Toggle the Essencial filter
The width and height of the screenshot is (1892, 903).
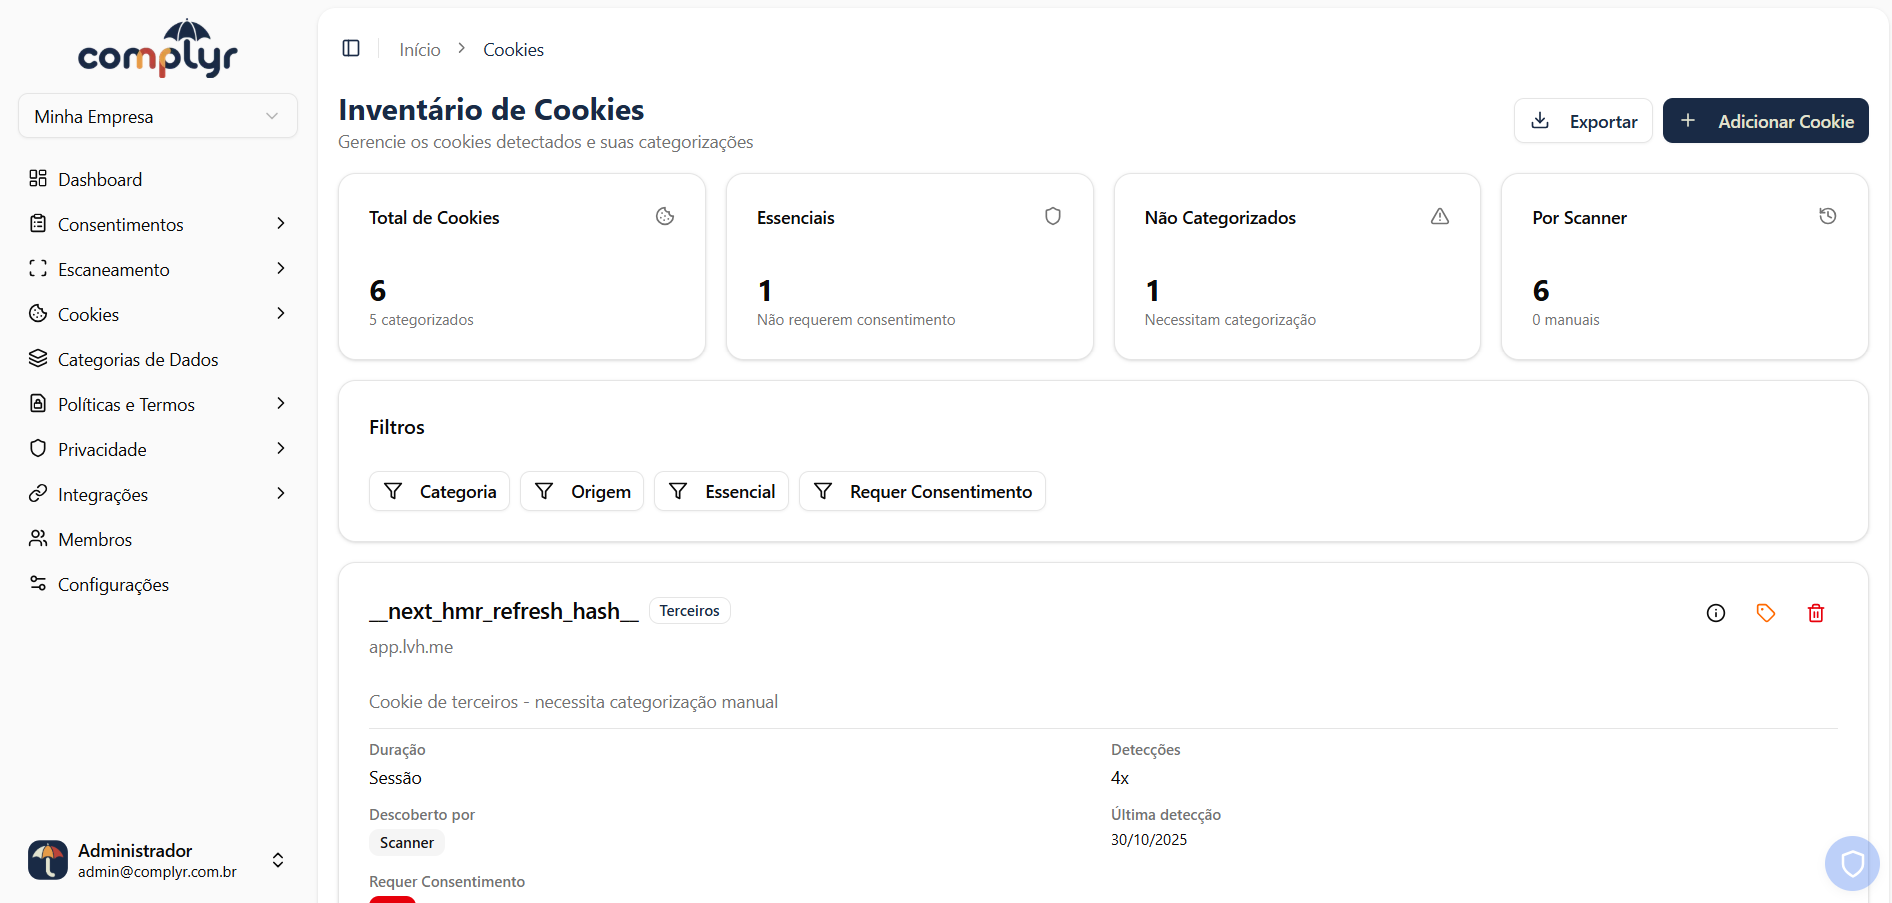(x=721, y=491)
